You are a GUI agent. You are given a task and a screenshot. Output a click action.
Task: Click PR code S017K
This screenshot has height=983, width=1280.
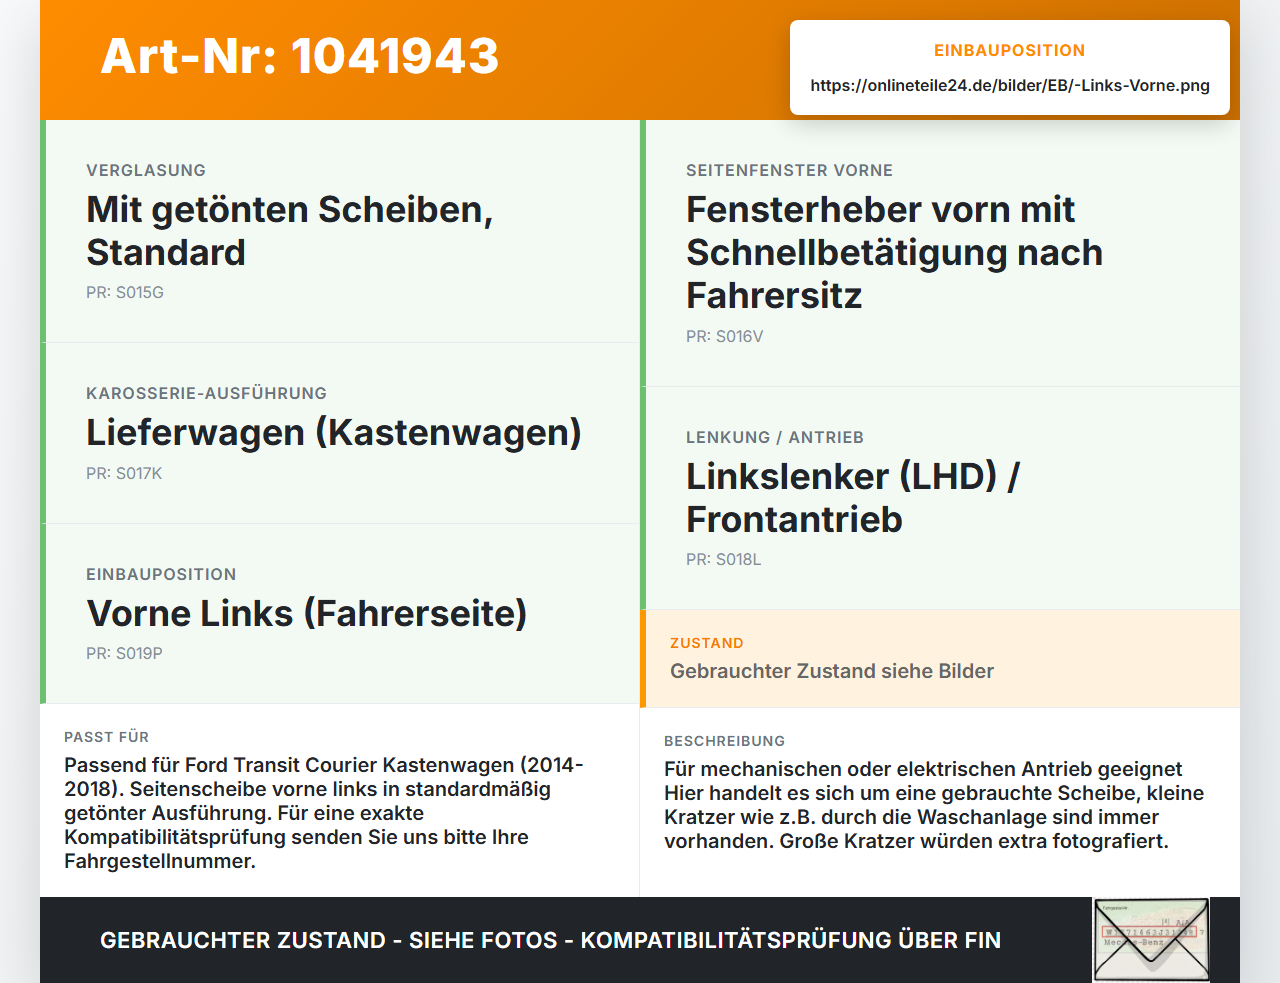click(124, 474)
